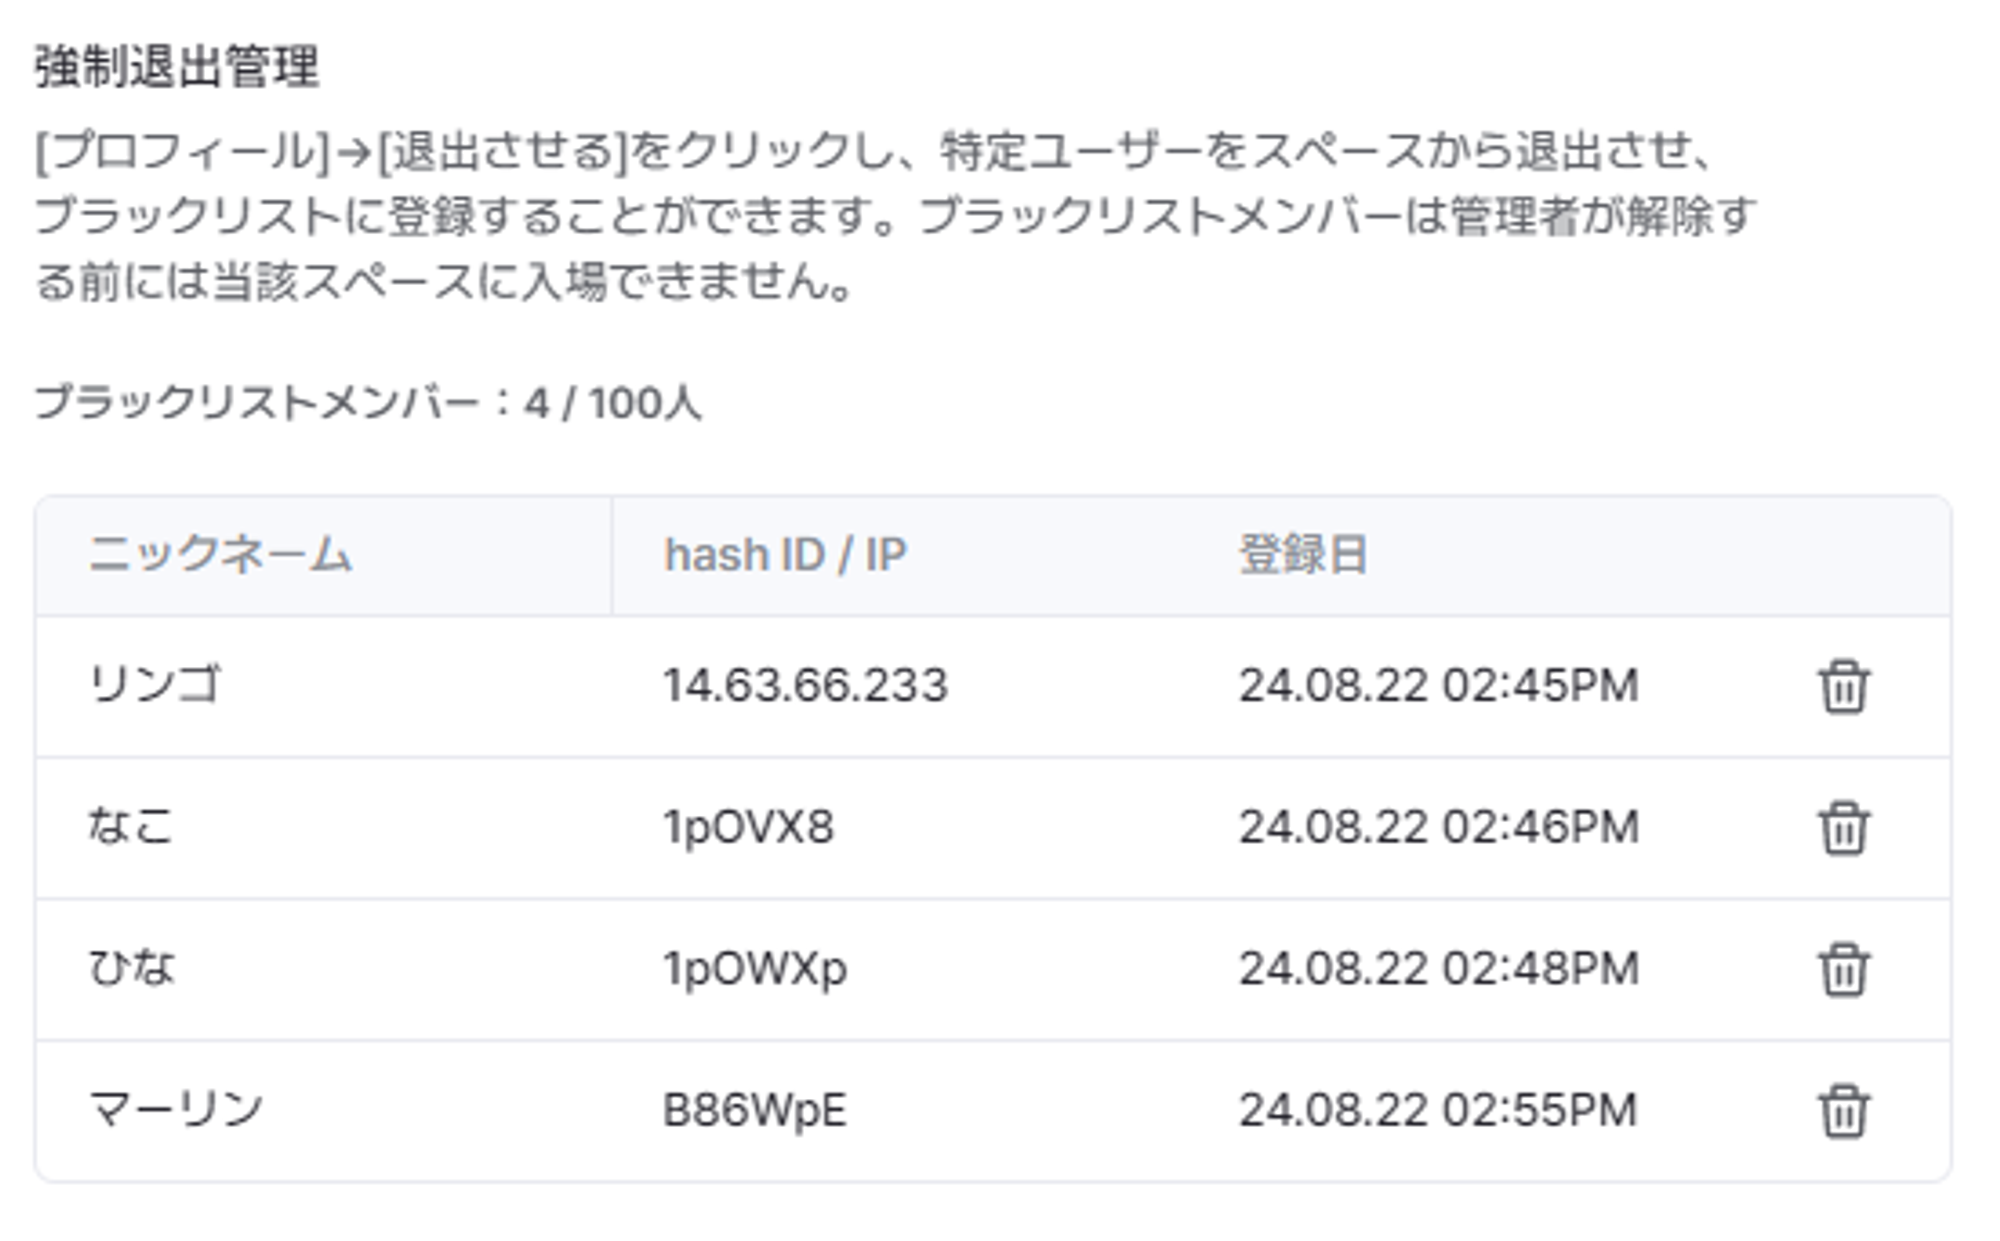Click the hash ID 1pOWXp
Viewport: 2000px width, 1241px height.
point(755,968)
